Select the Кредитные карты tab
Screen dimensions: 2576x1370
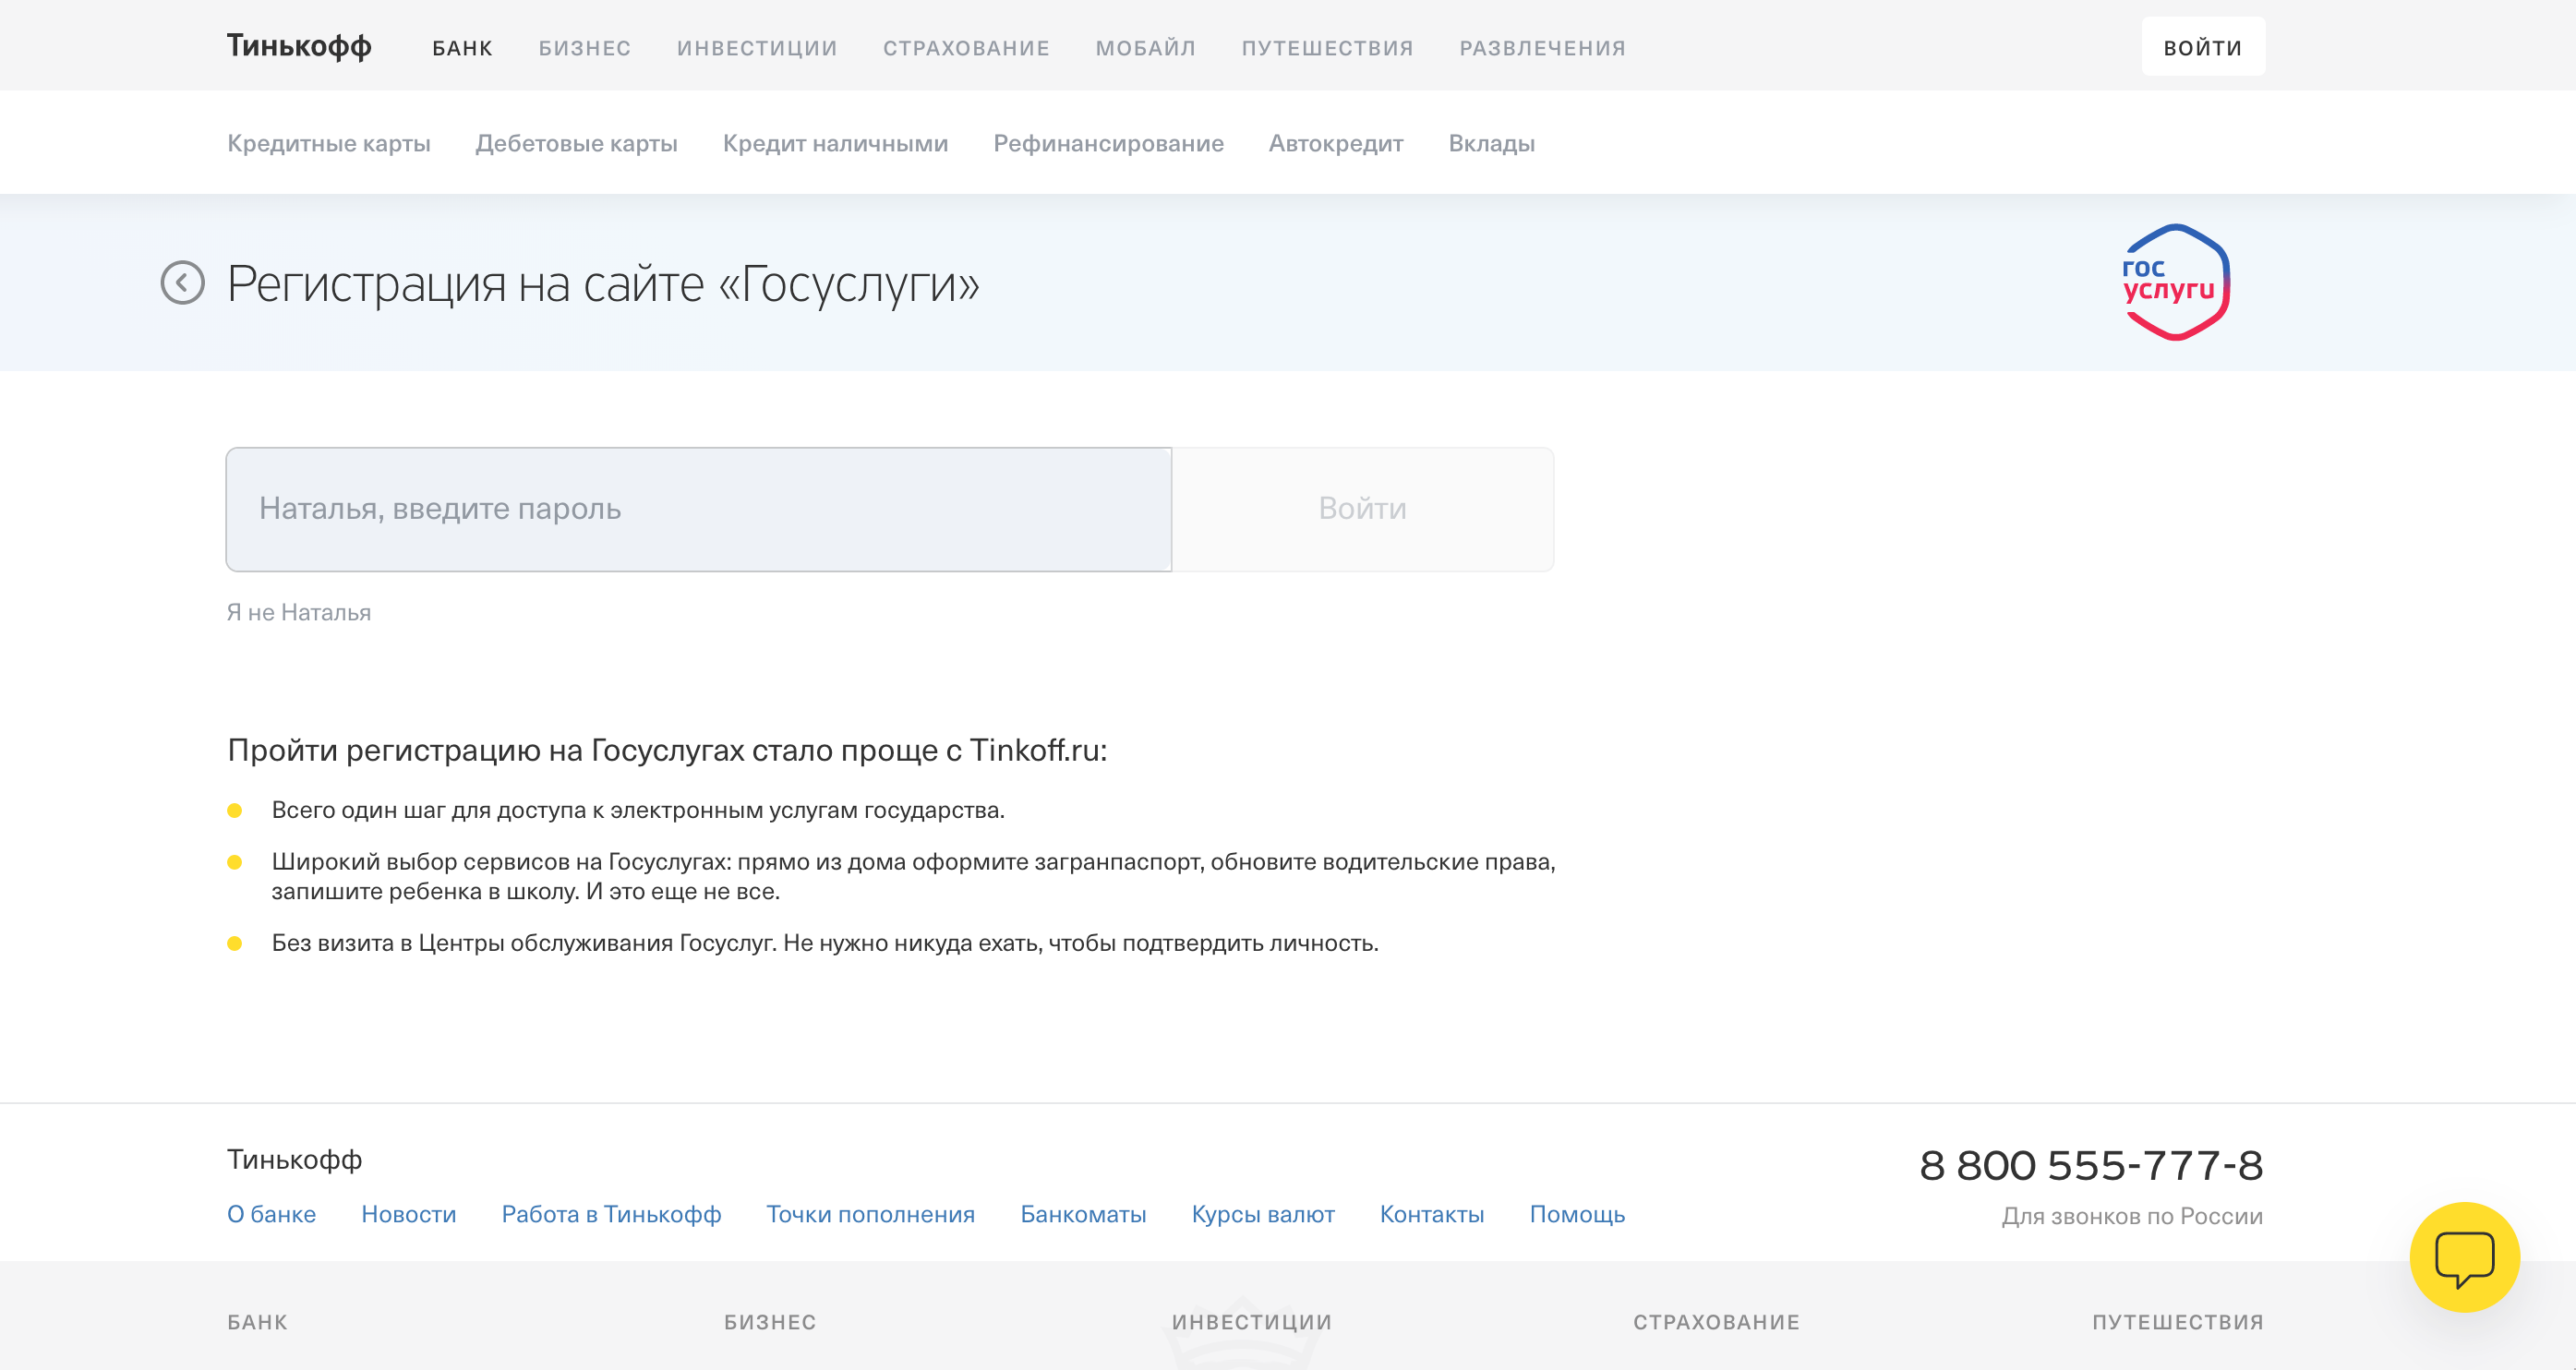(328, 143)
